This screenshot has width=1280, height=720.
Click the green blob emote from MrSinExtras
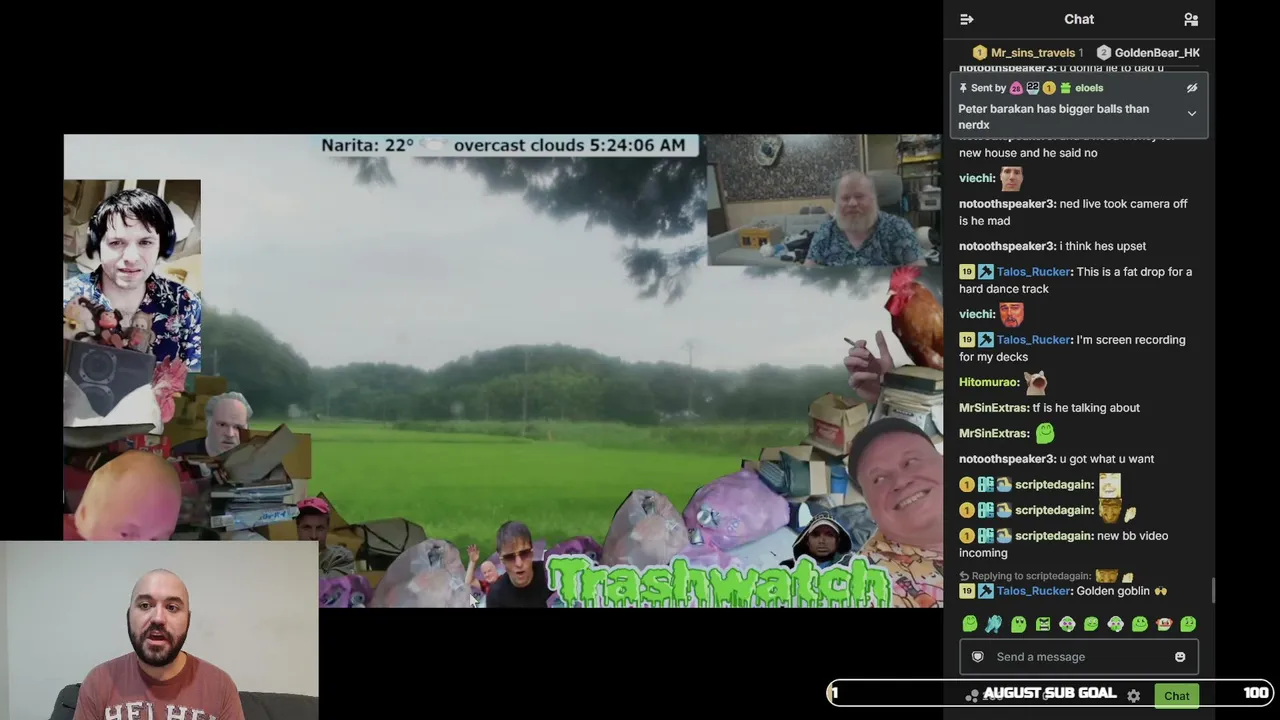click(1045, 433)
